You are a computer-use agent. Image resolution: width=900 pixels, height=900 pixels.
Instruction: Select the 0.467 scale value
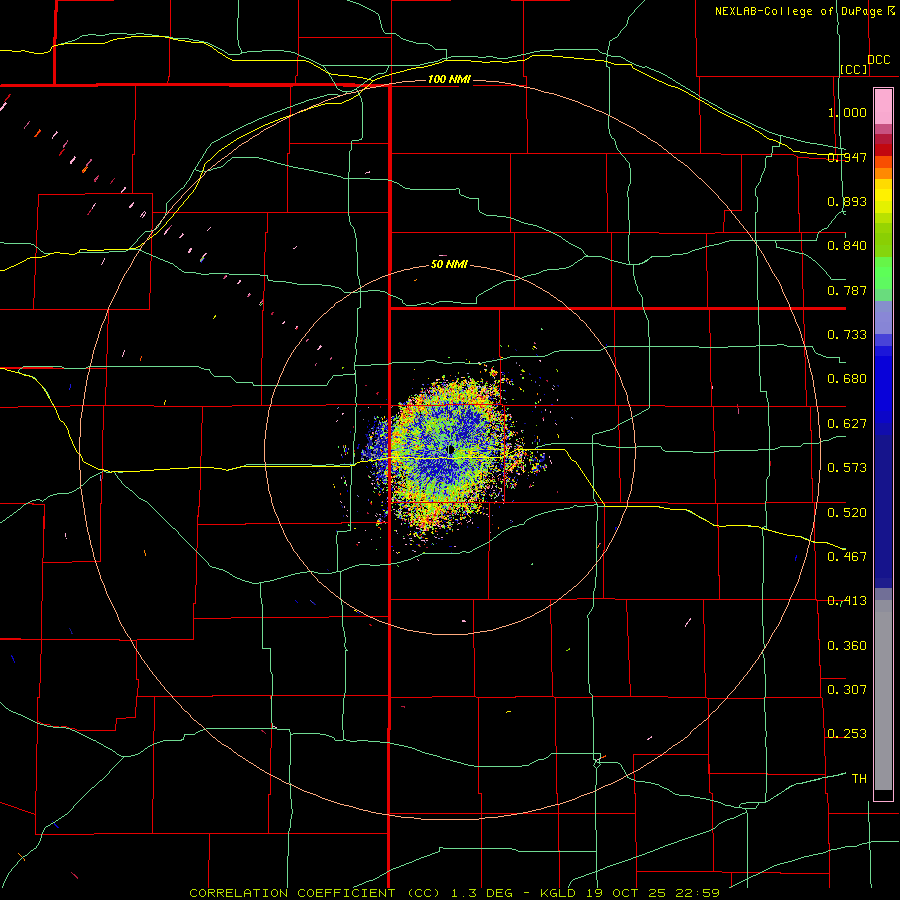(x=847, y=557)
